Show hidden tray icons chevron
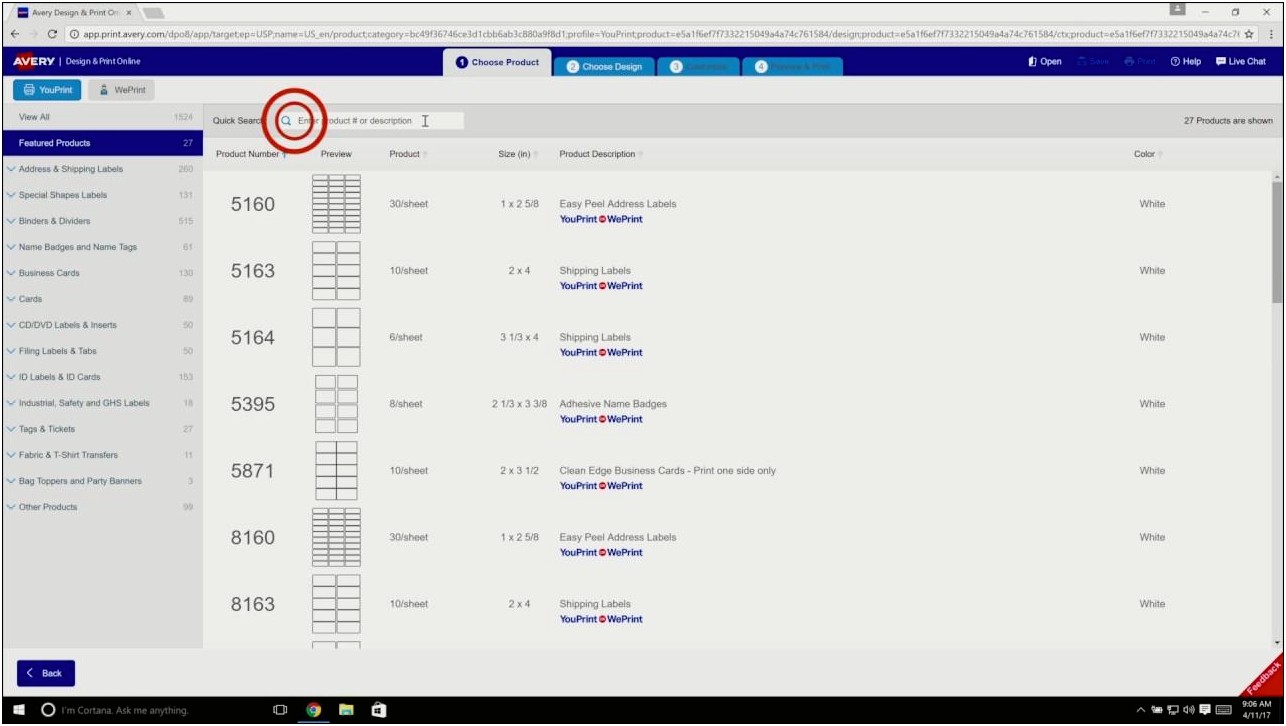Viewport: 1286px width, 726px height. [x=1141, y=710]
